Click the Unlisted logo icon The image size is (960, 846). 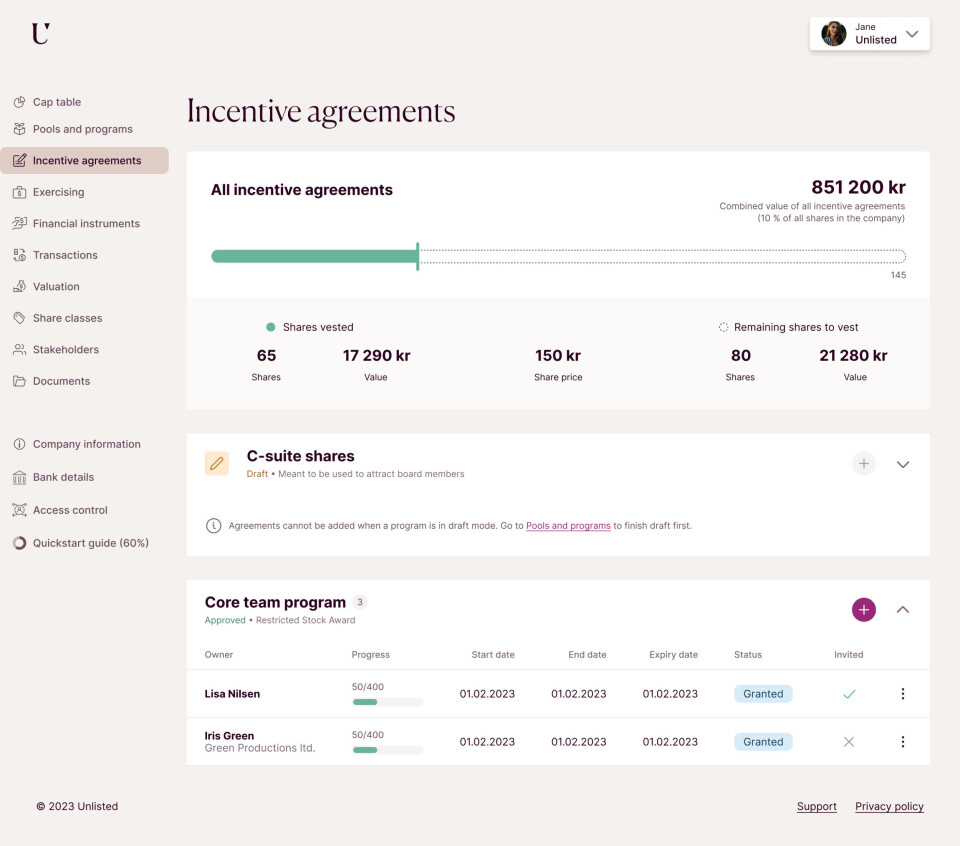[40, 34]
